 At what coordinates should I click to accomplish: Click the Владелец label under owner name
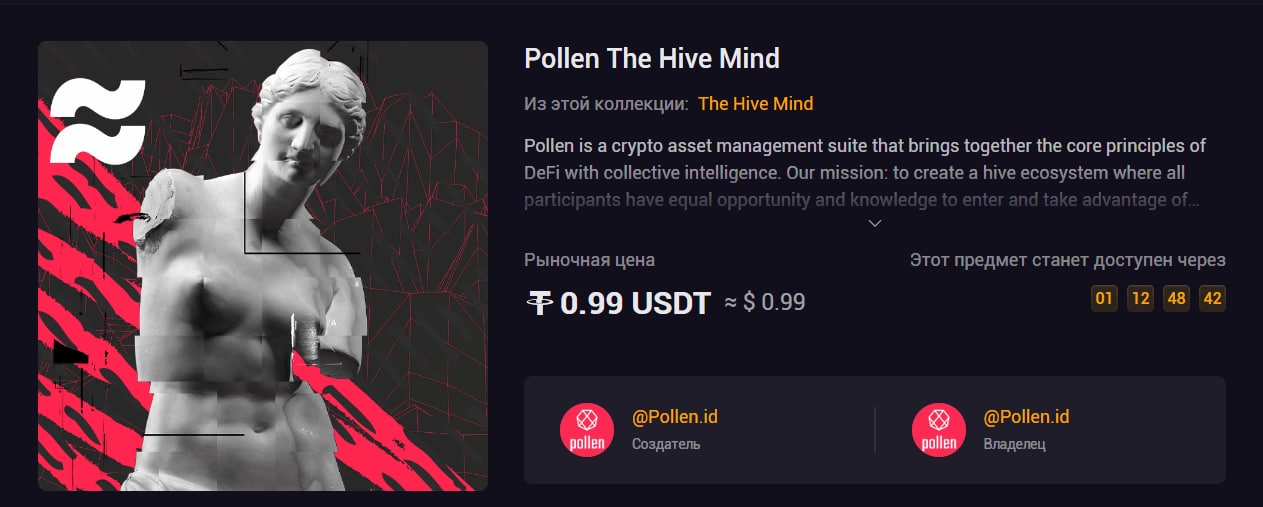(x=1015, y=443)
